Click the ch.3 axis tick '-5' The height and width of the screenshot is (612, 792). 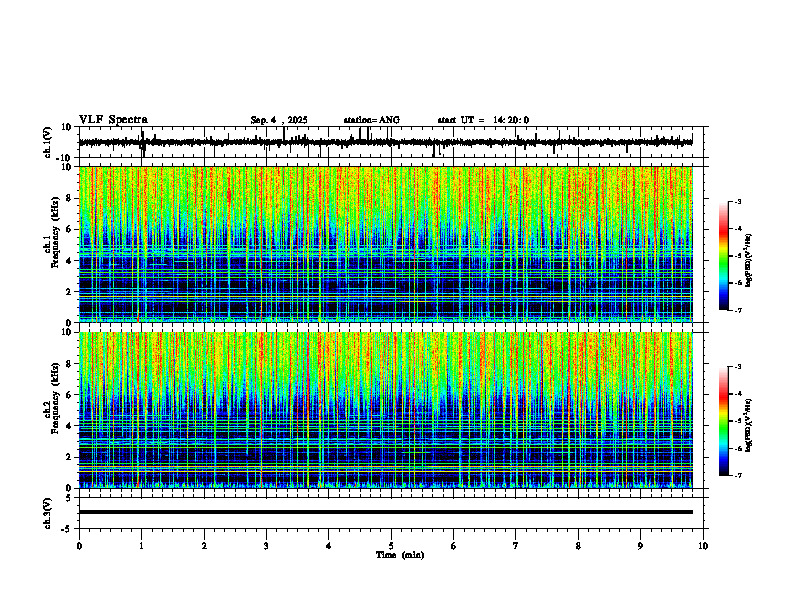point(67,529)
